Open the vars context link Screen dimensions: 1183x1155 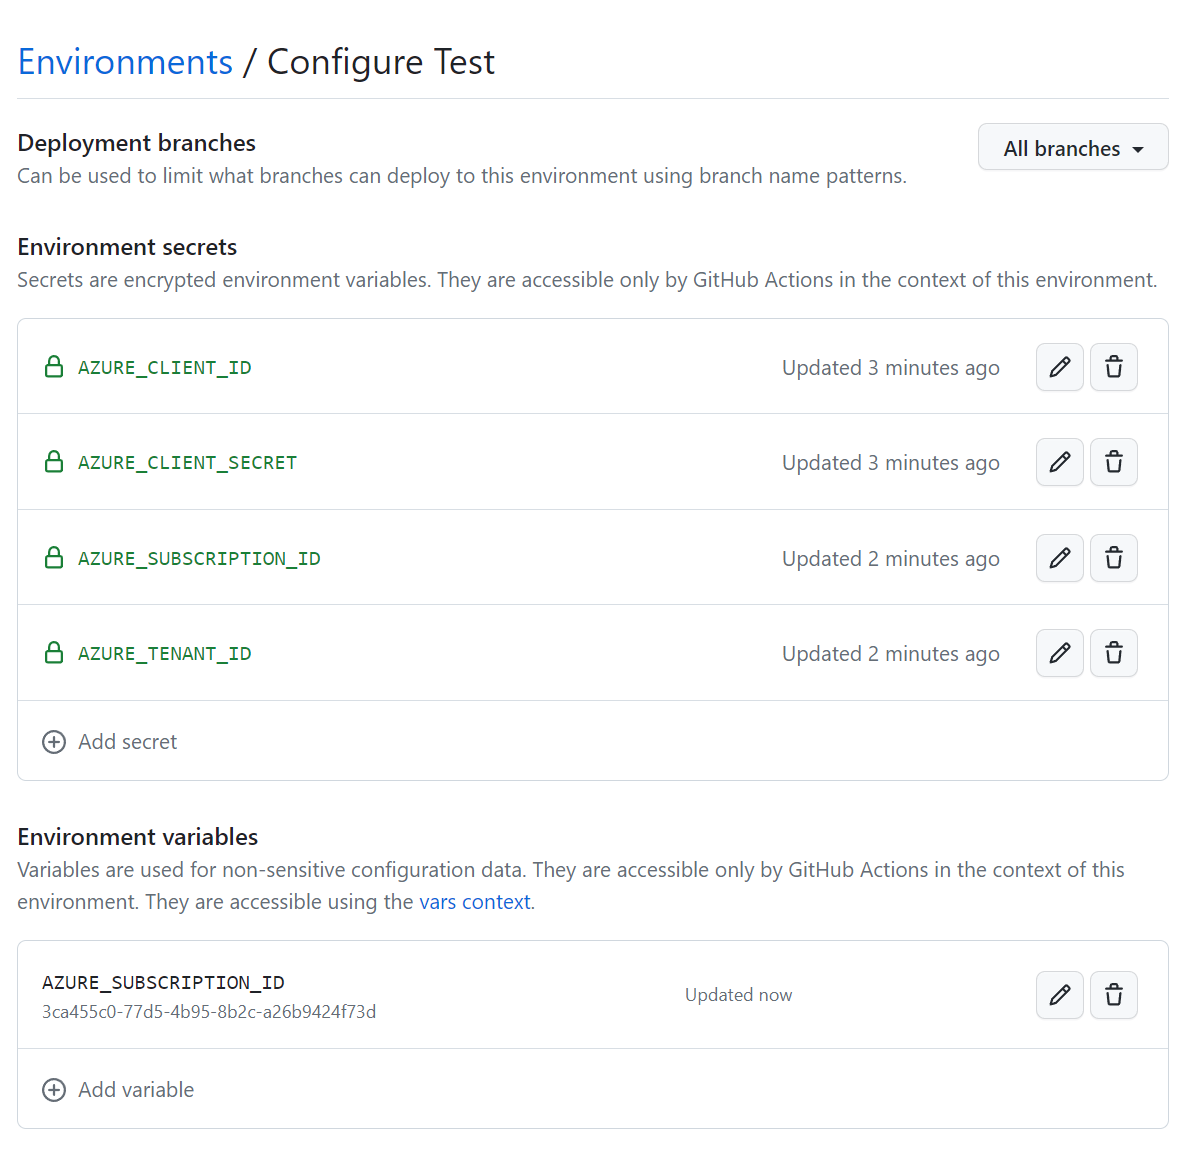(475, 902)
